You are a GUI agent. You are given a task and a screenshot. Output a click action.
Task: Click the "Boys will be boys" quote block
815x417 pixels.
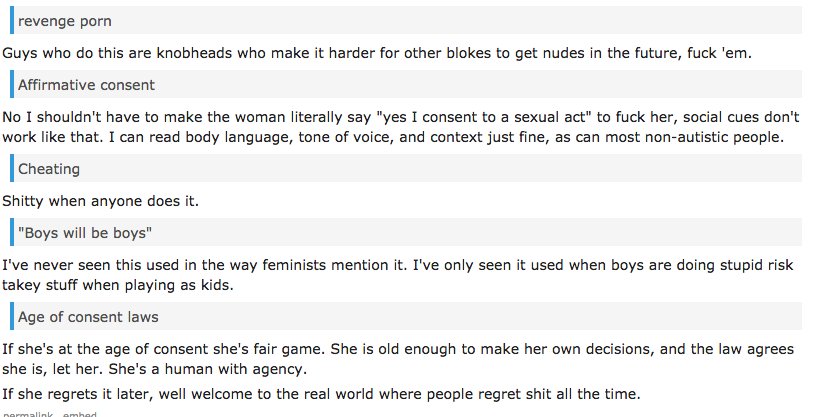405,232
